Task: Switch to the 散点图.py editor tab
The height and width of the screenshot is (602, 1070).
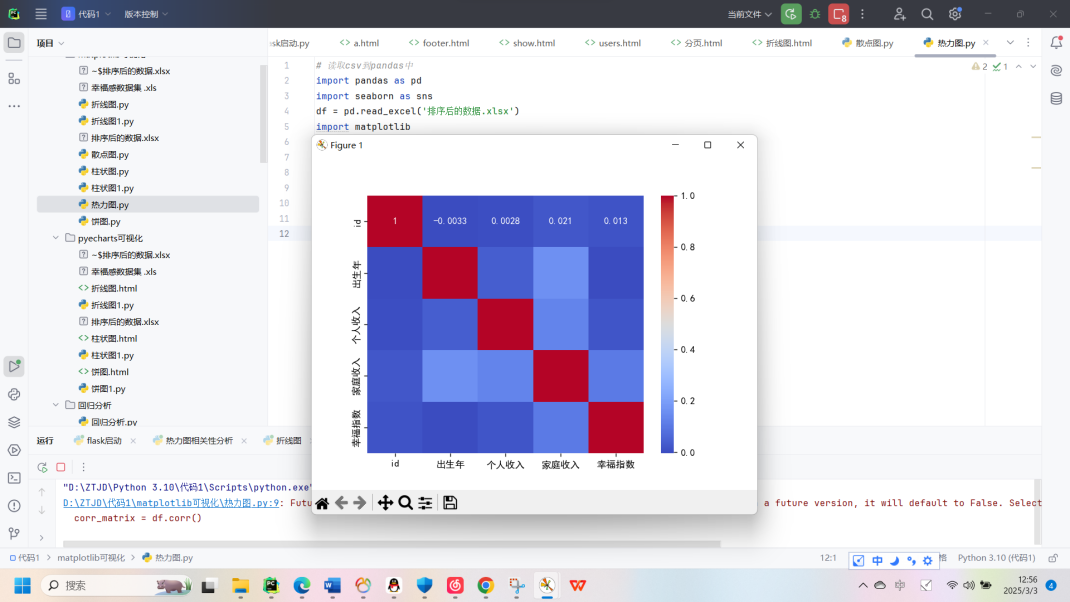Action: pyautogui.click(x=867, y=43)
